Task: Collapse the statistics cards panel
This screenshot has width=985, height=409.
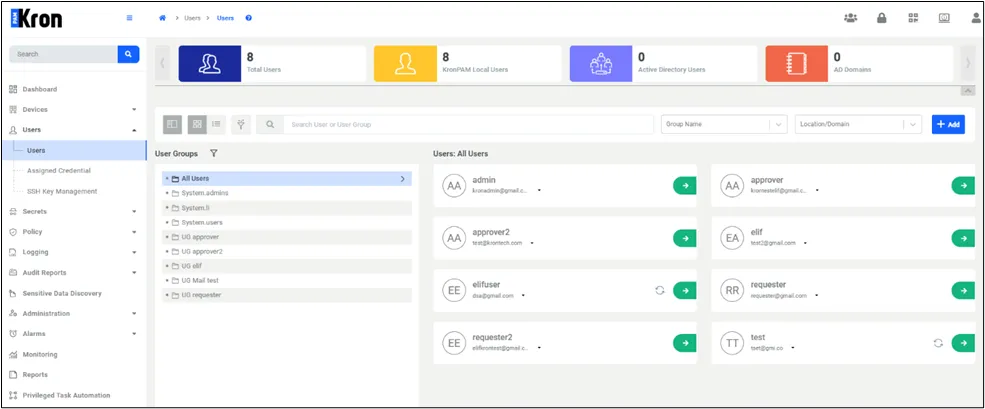Action: click(968, 91)
